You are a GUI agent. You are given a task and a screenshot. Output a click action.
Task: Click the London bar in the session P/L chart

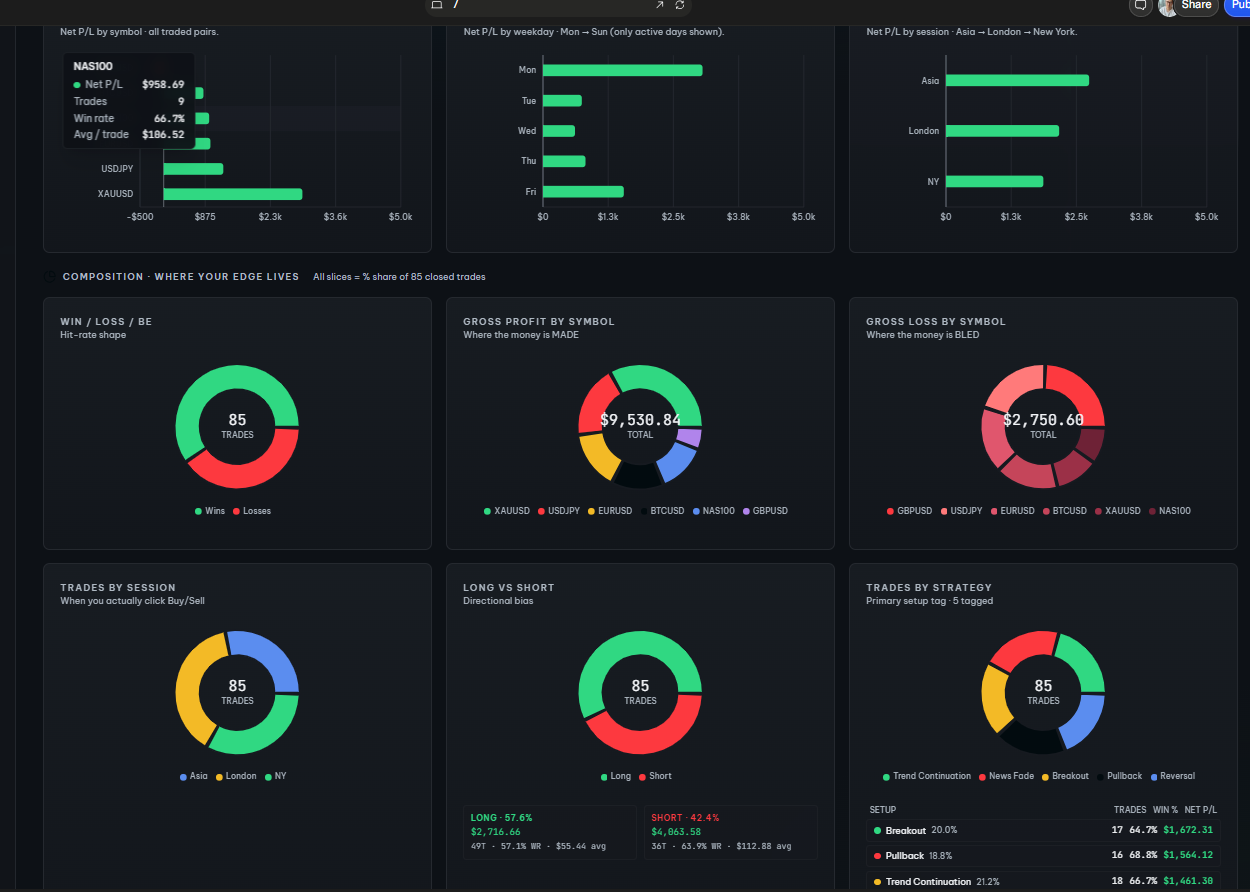[x=1002, y=131]
